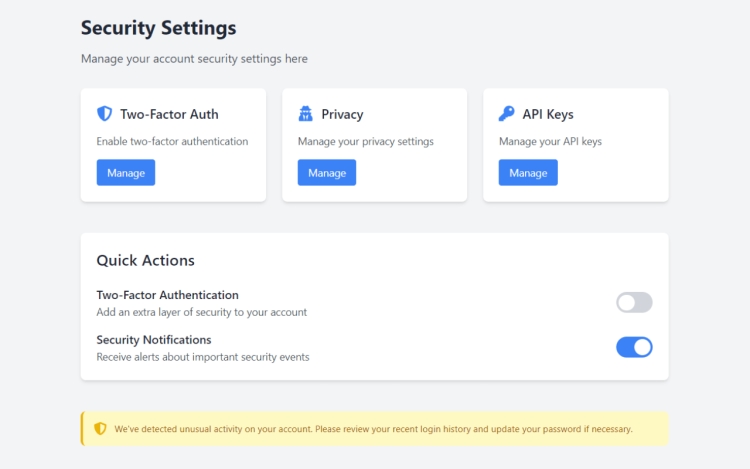The height and width of the screenshot is (469, 750).
Task: Click the Two-Factor Authentication row label
Action: point(167,295)
